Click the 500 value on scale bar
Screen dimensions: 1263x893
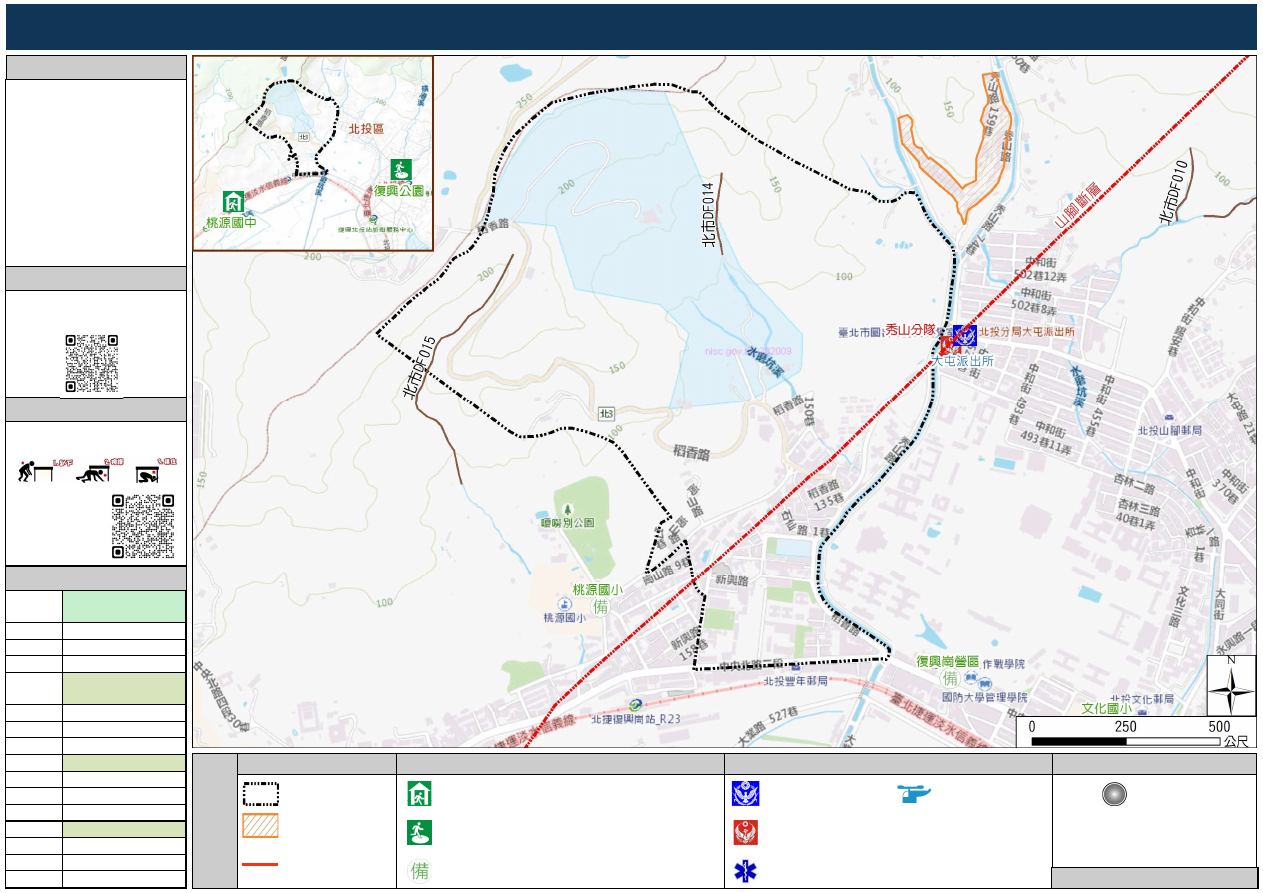(x=1217, y=726)
